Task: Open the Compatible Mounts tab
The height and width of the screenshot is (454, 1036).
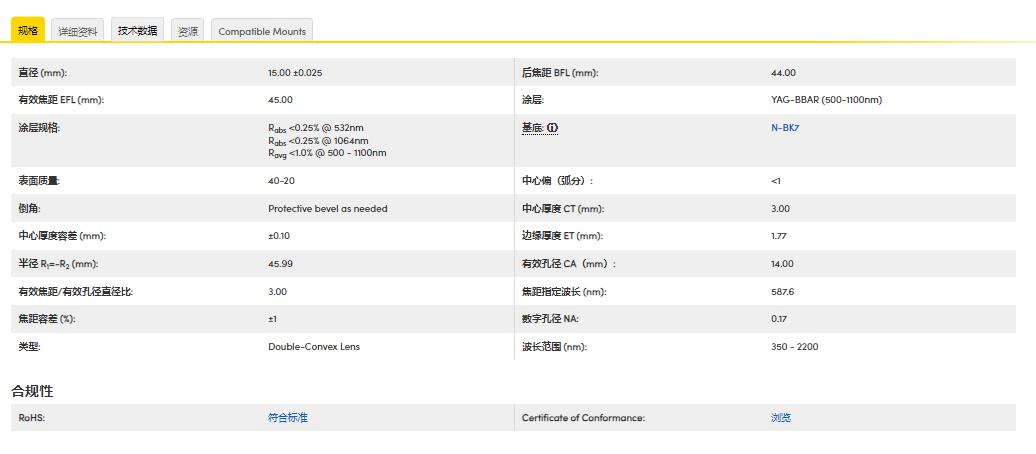Action: pyautogui.click(x=262, y=31)
